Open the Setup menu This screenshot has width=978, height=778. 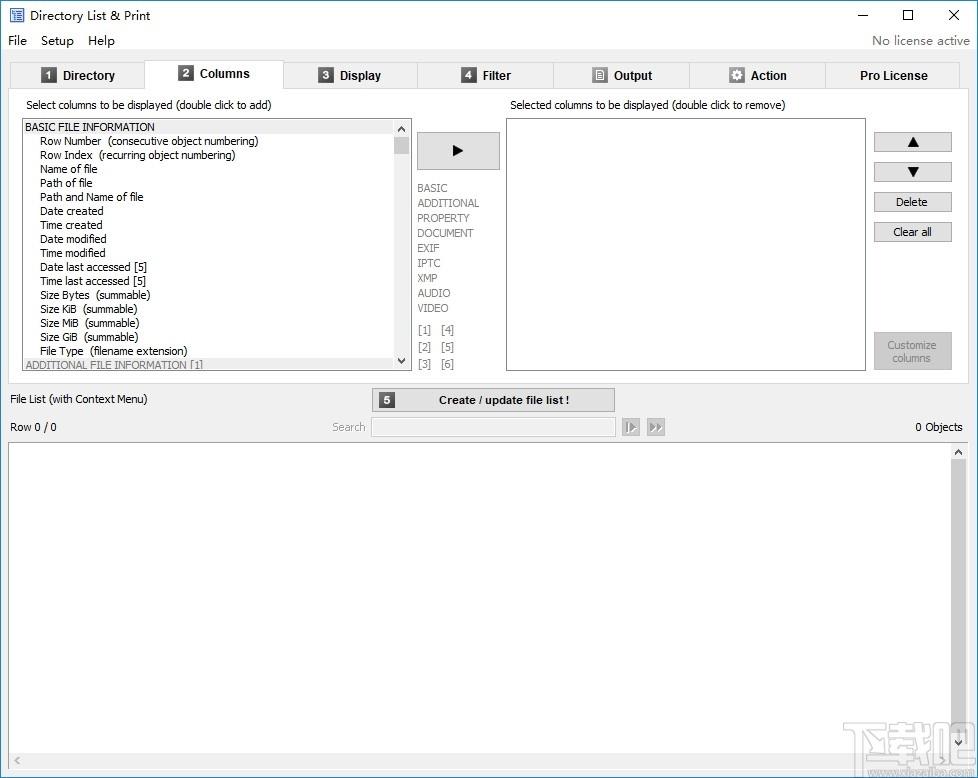(57, 41)
